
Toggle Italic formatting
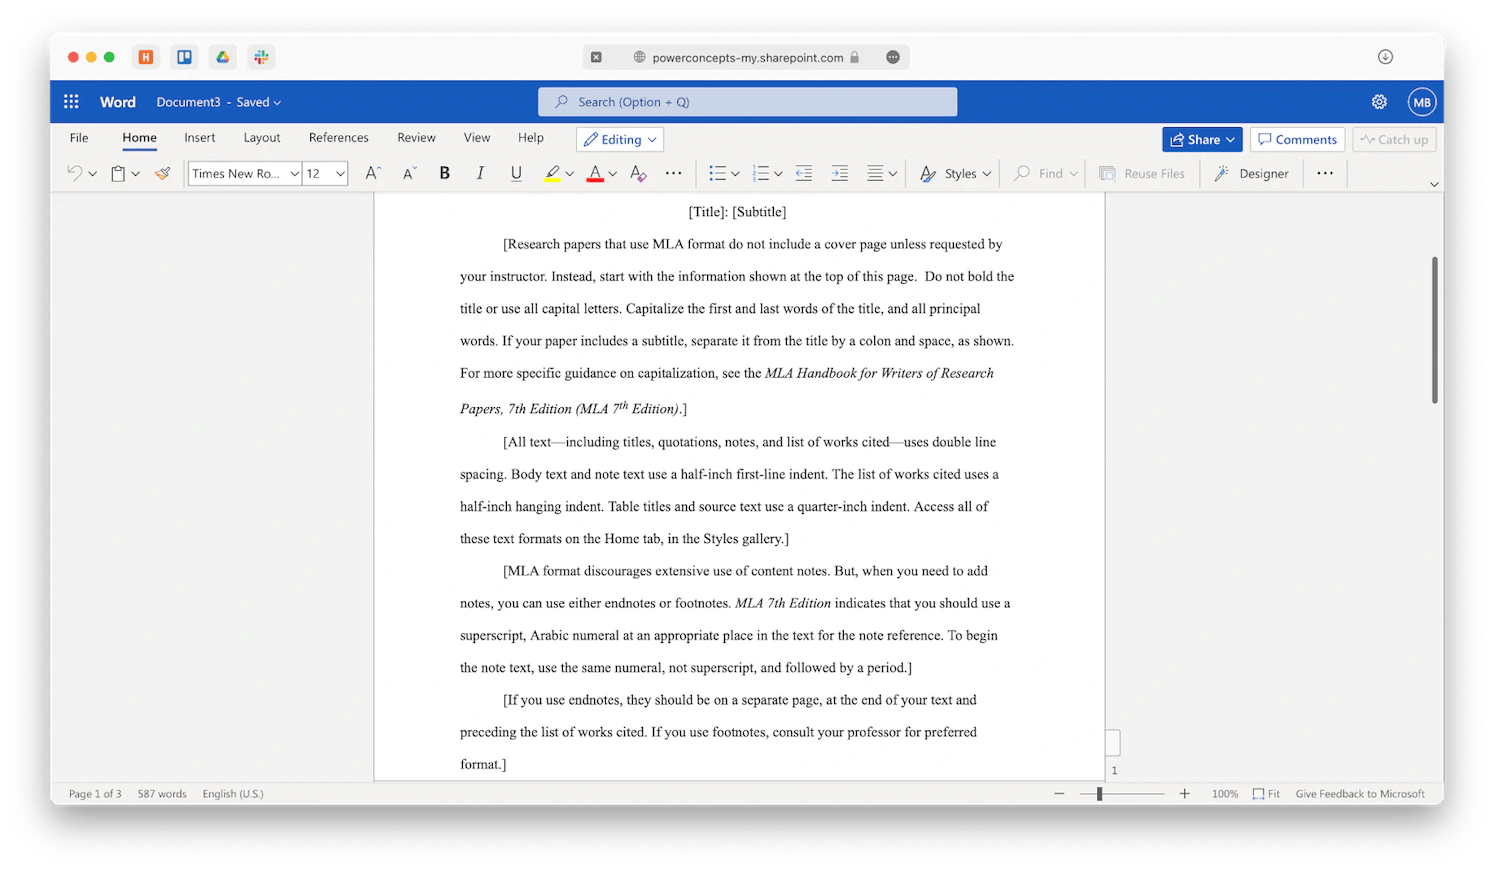[480, 173]
